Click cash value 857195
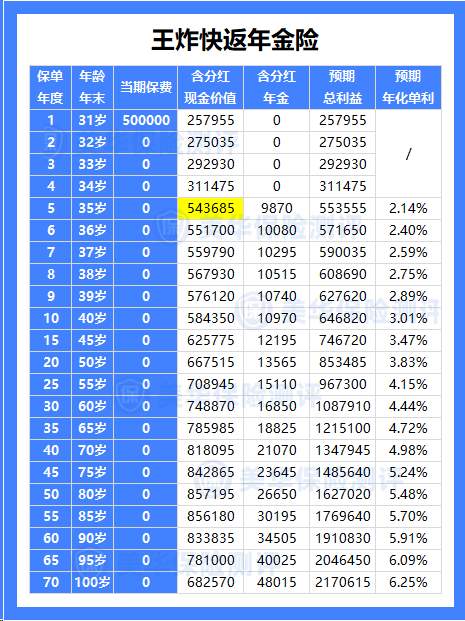This screenshot has height=621, width=465. coord(210,494)
